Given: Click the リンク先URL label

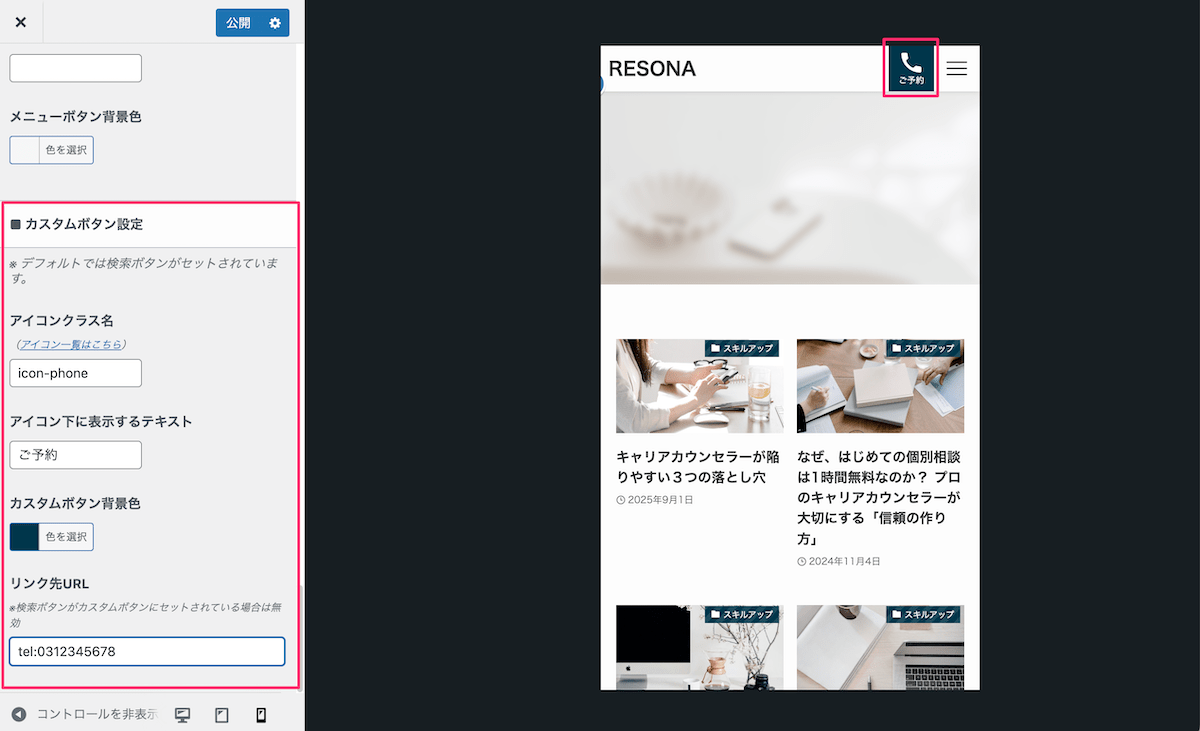Looking at the screenshot, I should [x=49, y=583].
